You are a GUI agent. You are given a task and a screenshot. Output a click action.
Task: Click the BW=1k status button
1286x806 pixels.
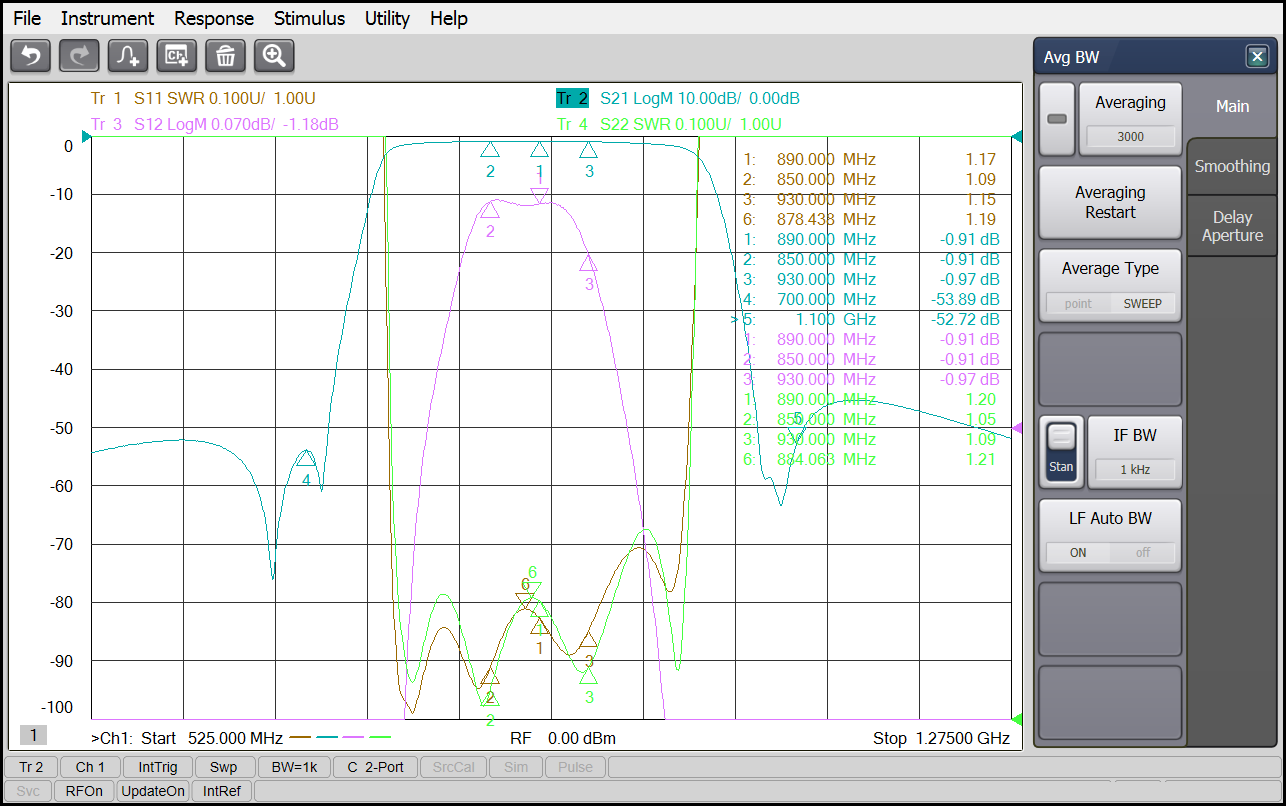[x=294, y=767]
